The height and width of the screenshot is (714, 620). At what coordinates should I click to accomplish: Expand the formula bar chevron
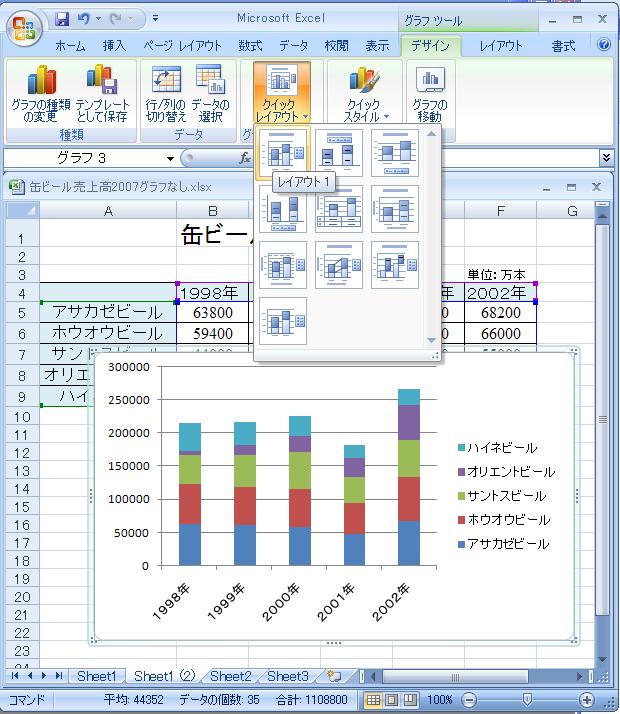point(606,158)
